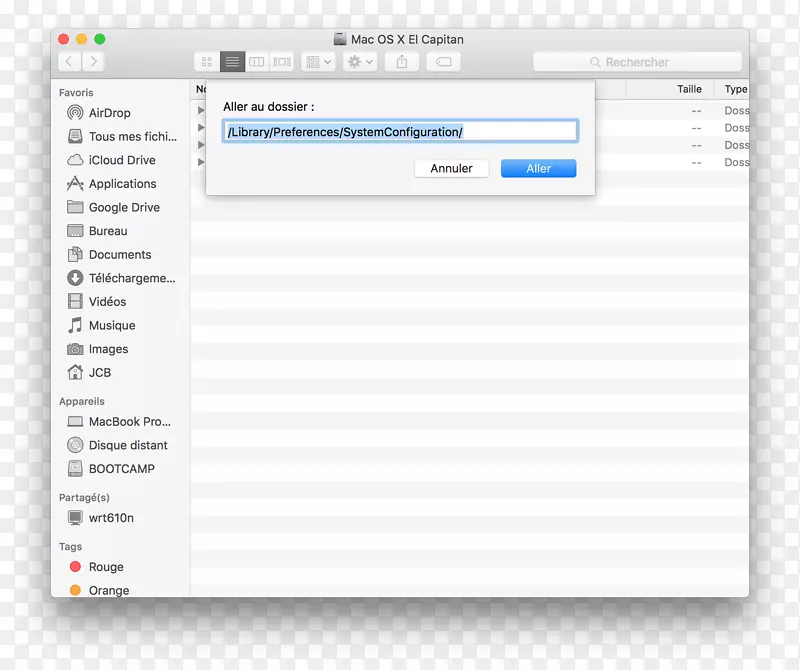The image size is (800, 670).
Task: Sort by the Taille column header
Action: pos(688,89)
